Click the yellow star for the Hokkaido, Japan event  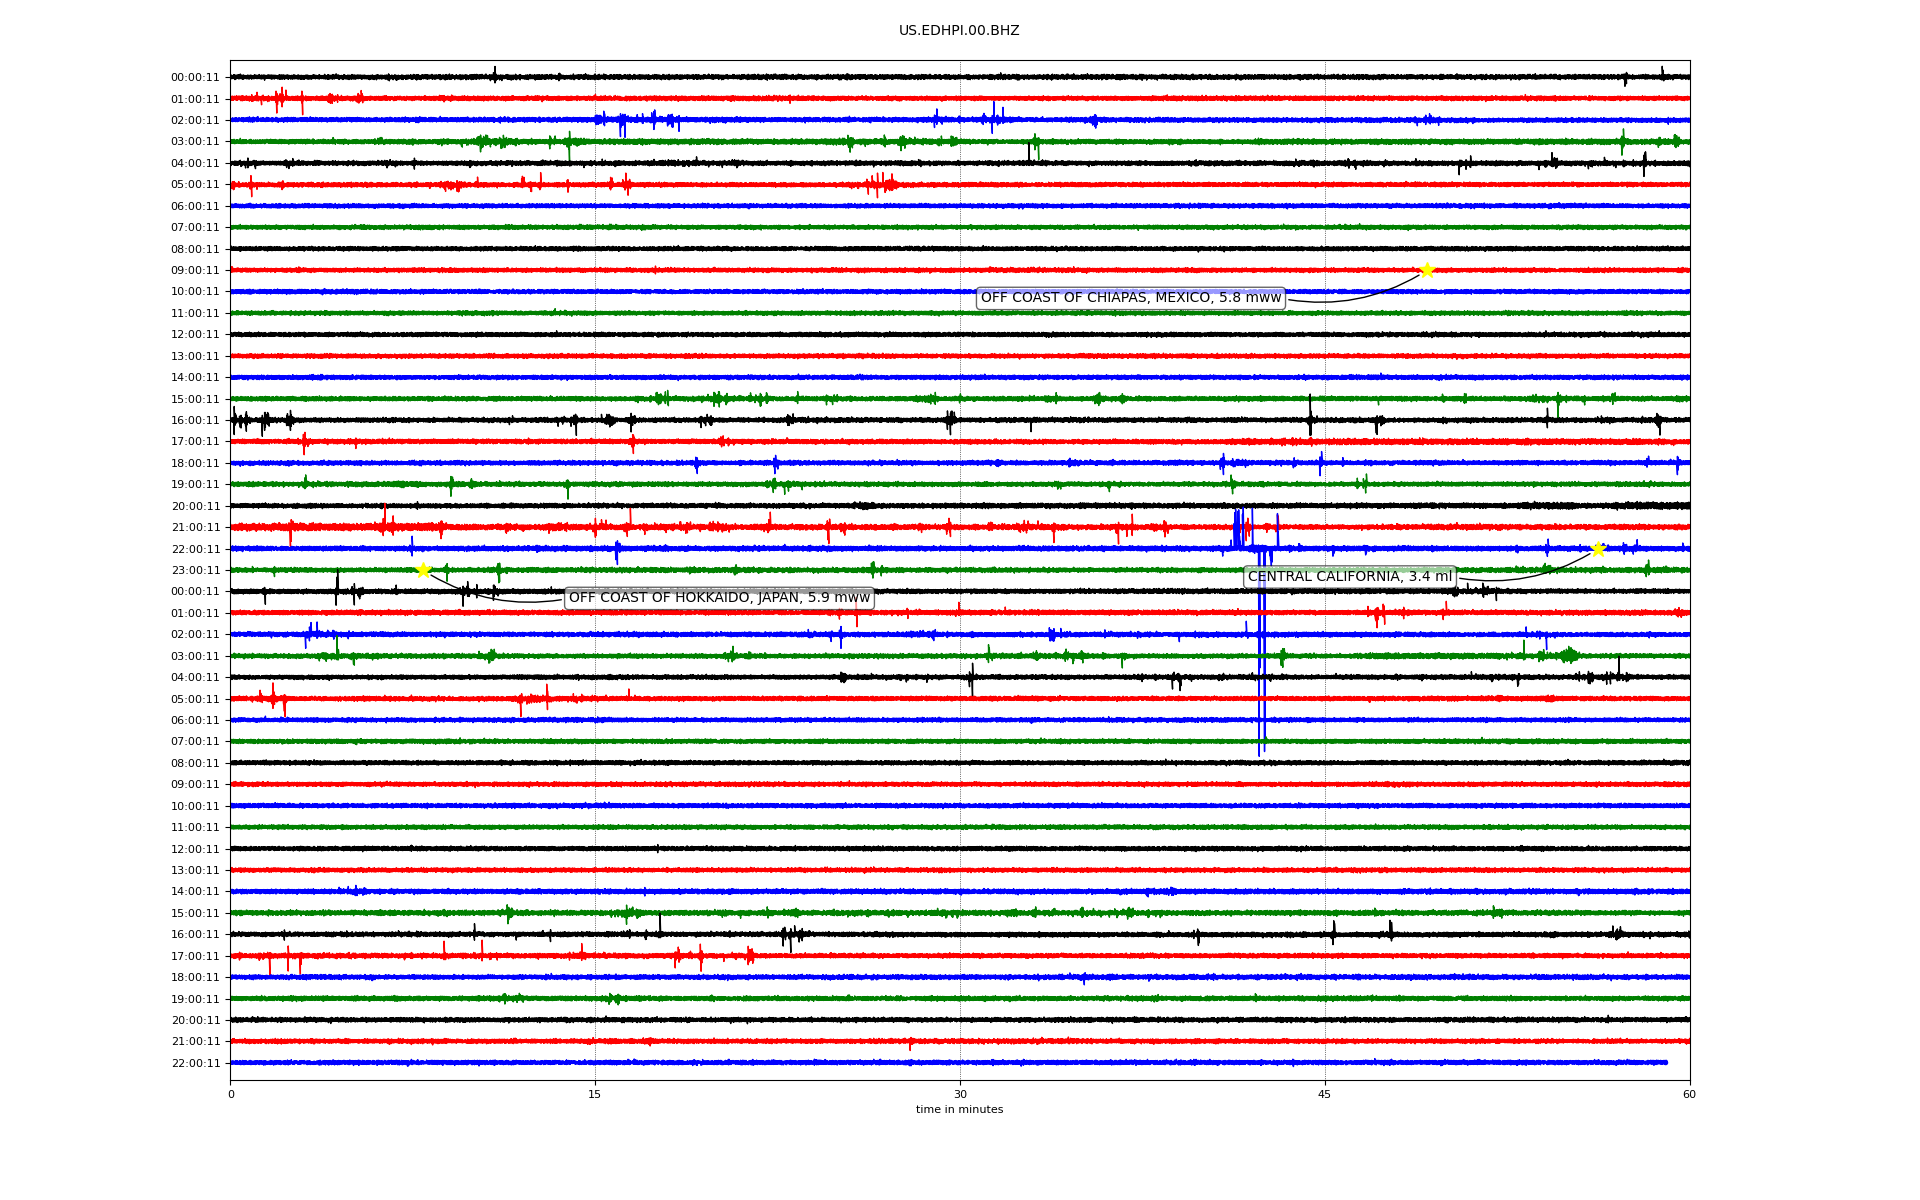coord(423,570)
